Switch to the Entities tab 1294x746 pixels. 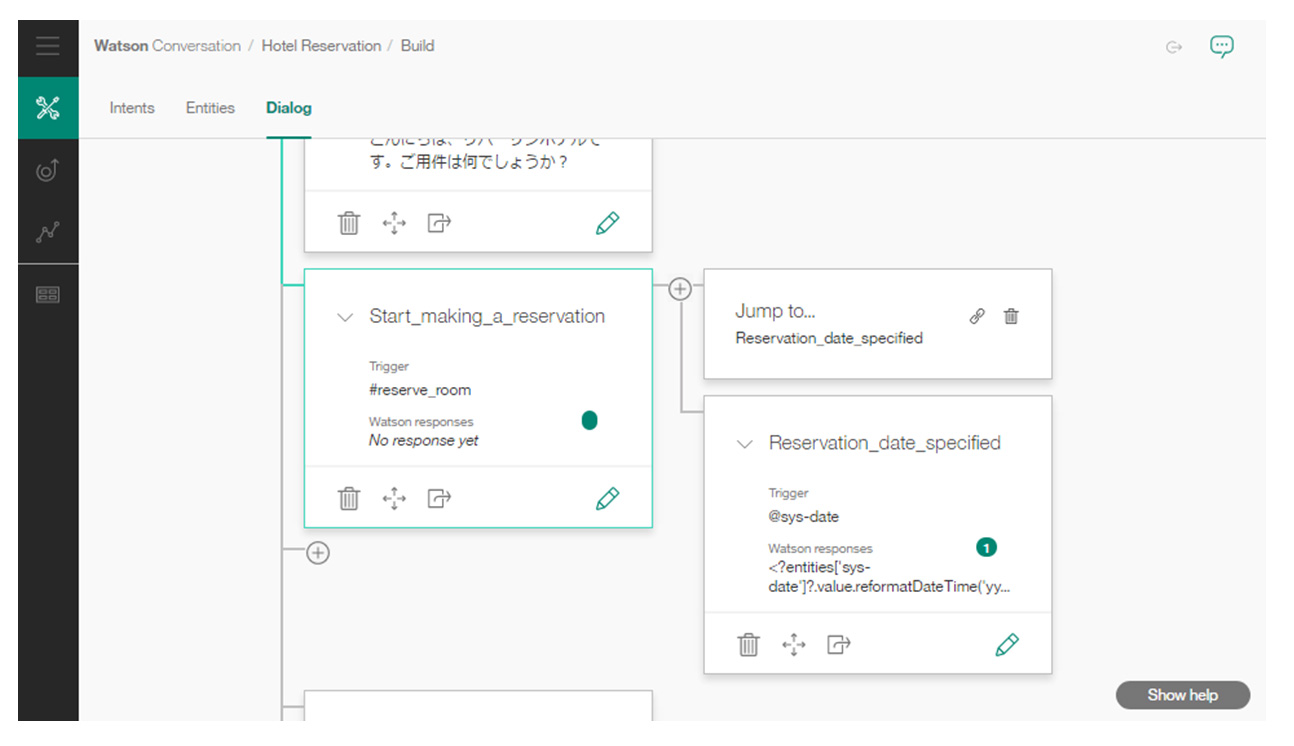tap(210, 108)
